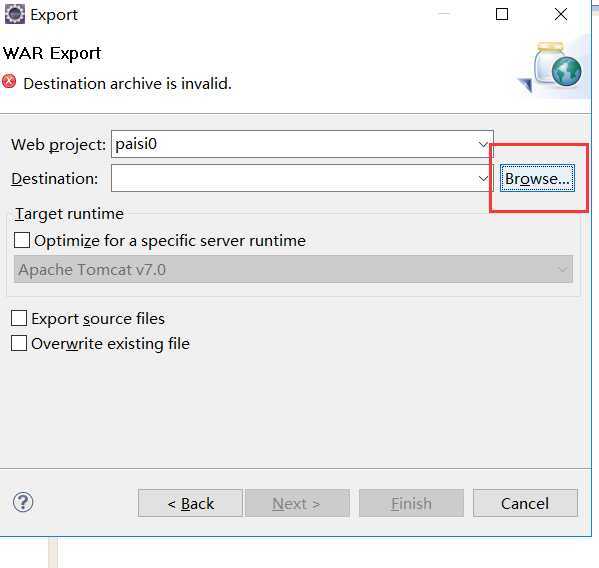Click the red error icon beside the message

[9, 82]
